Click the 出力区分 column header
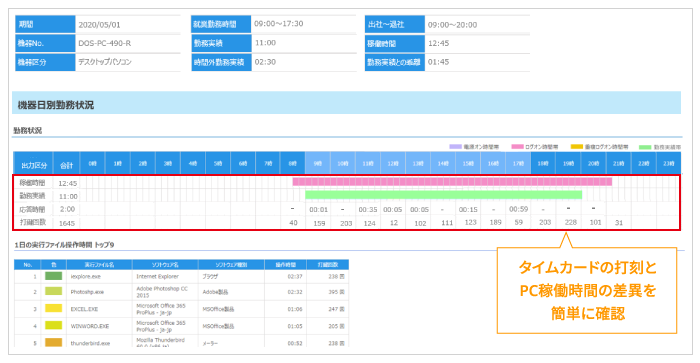The height and width of the screenshot is (363, 700). [33, 164]
